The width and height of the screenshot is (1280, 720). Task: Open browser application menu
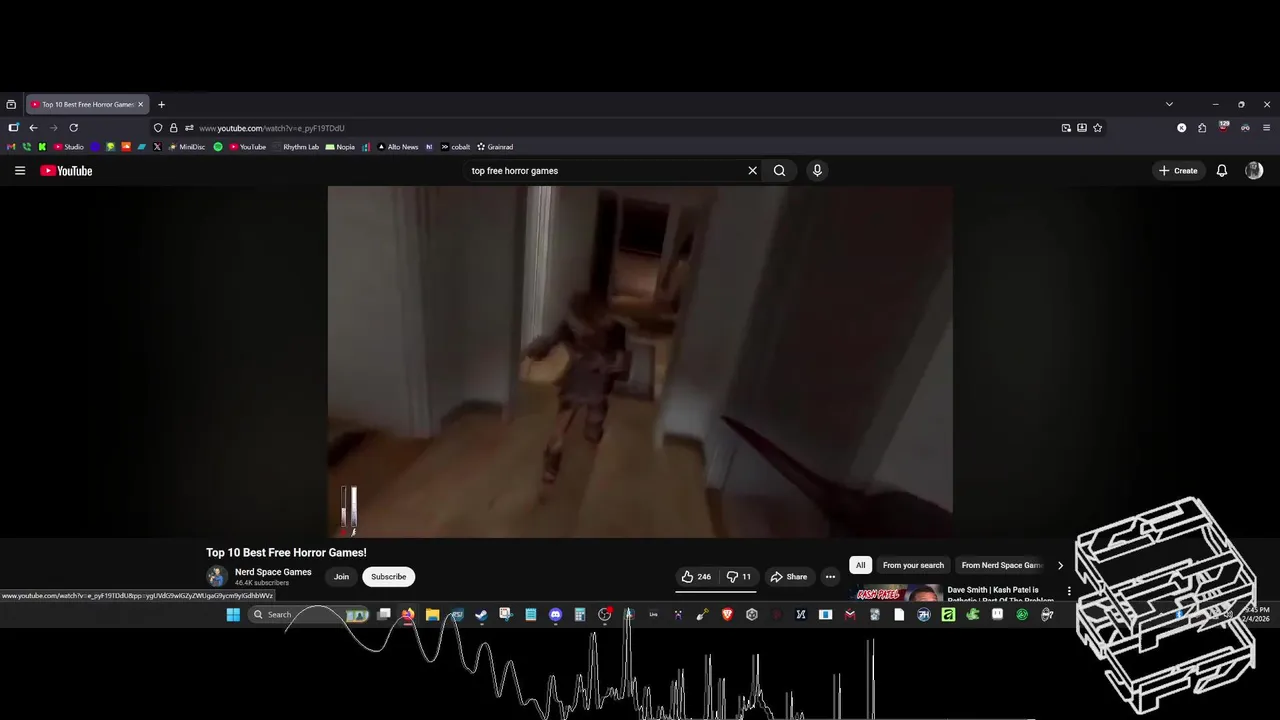[1267, 128]
